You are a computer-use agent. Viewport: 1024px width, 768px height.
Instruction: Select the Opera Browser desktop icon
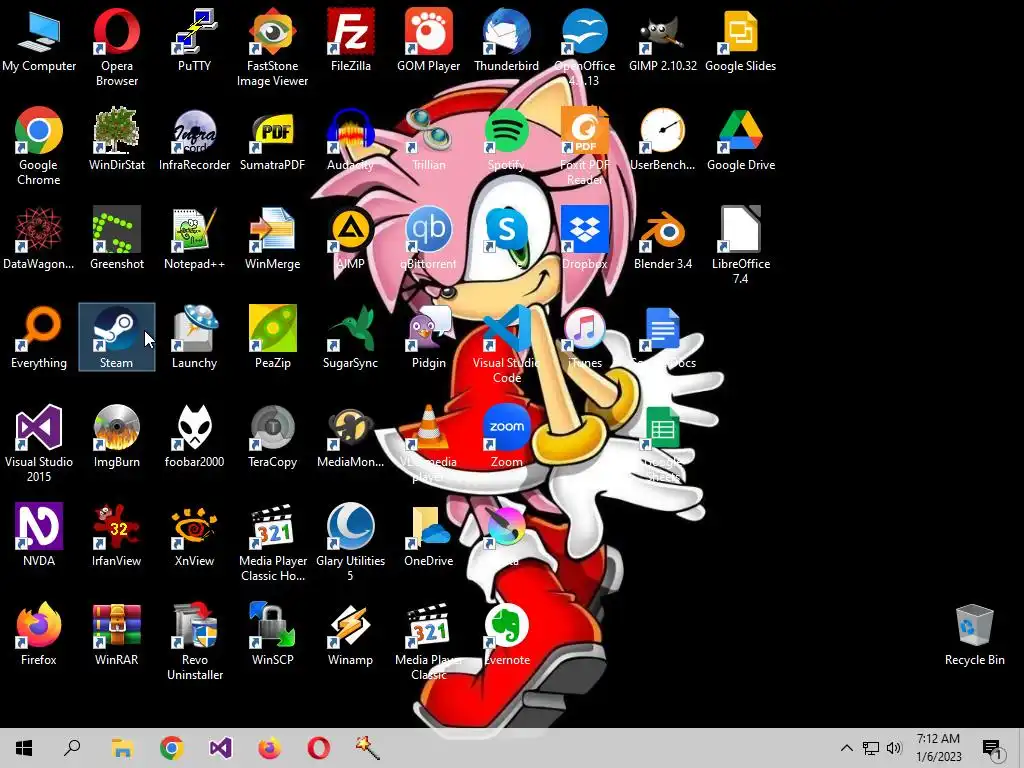pos(116,32)
